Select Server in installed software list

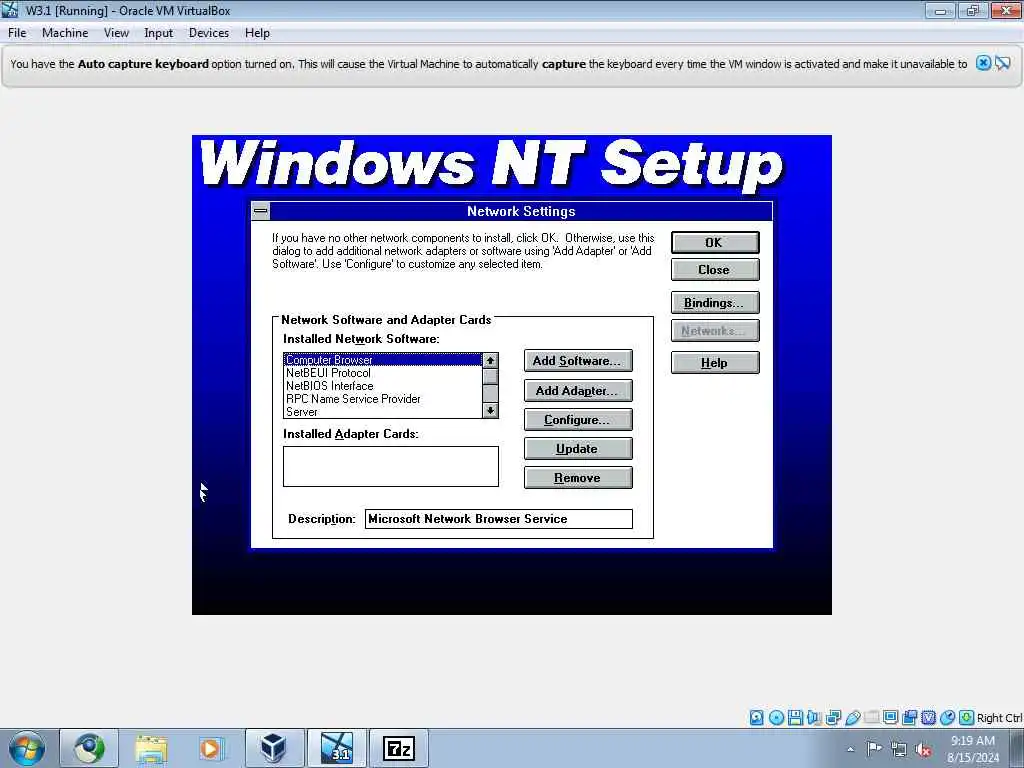point(383,412)
